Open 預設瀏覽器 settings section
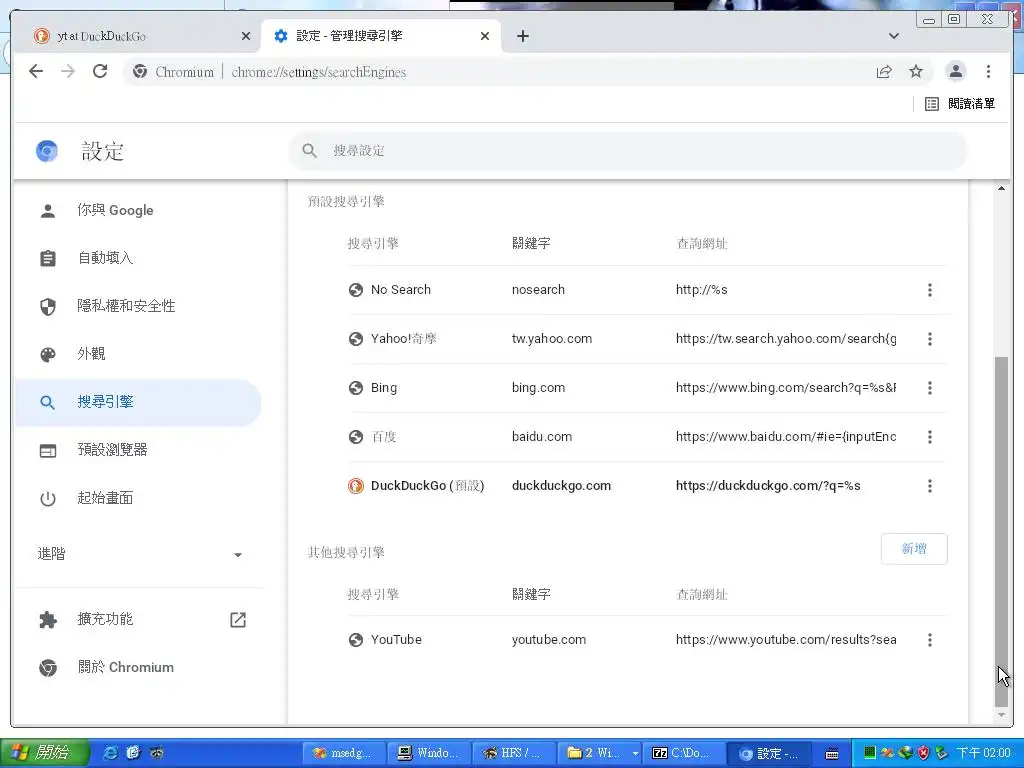1024x768 pixels. pyautogui.click(x=138, y=450)
